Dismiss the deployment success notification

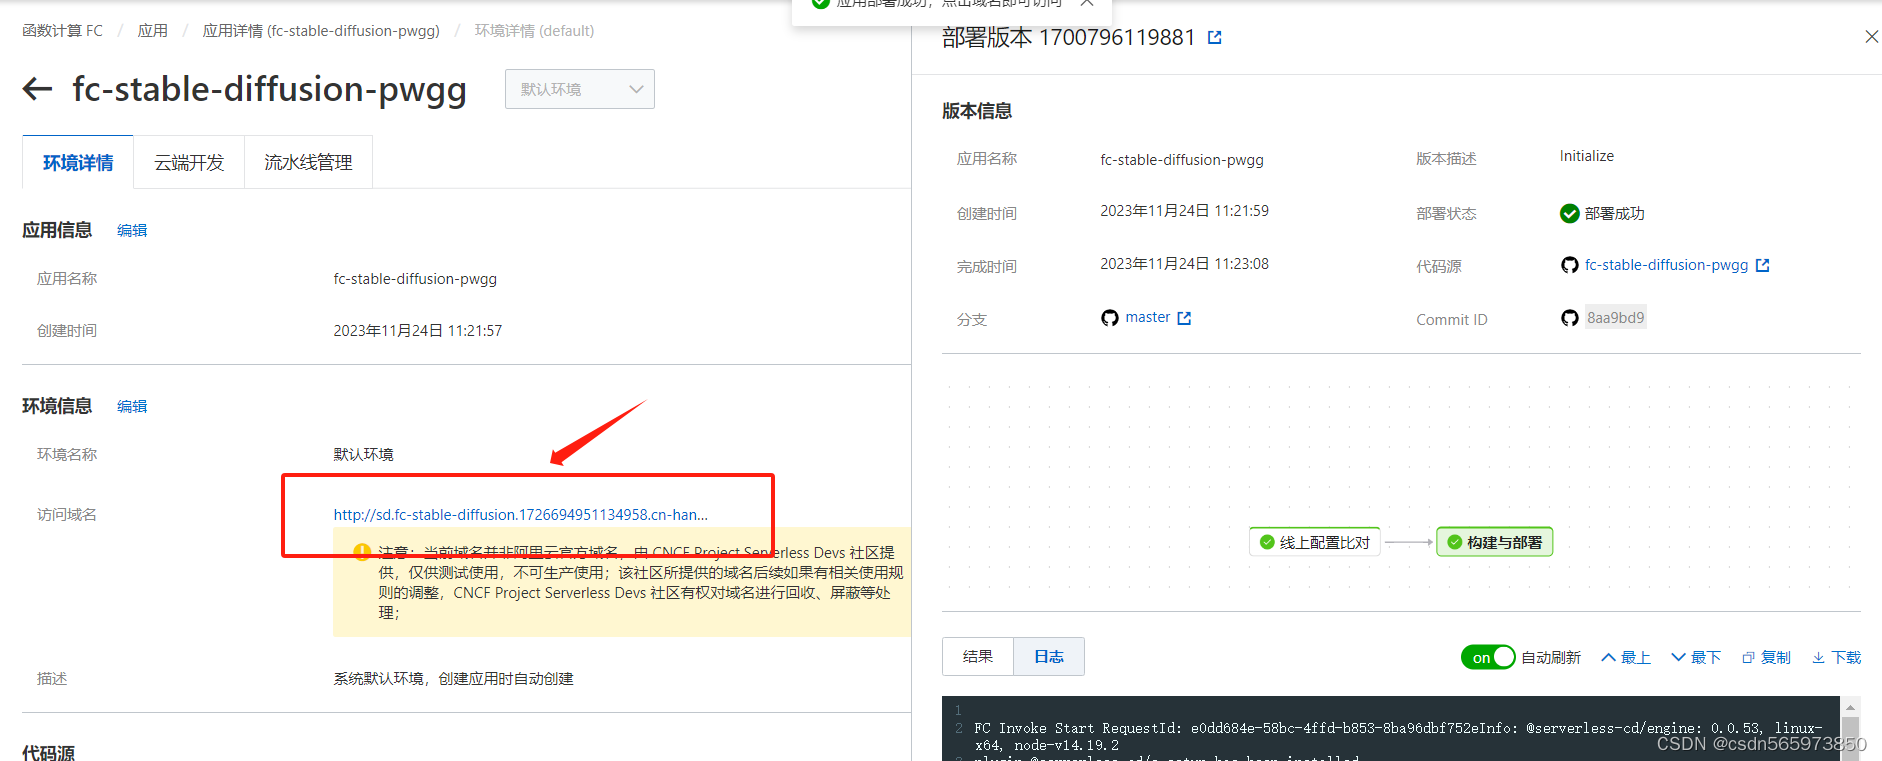1087,3
